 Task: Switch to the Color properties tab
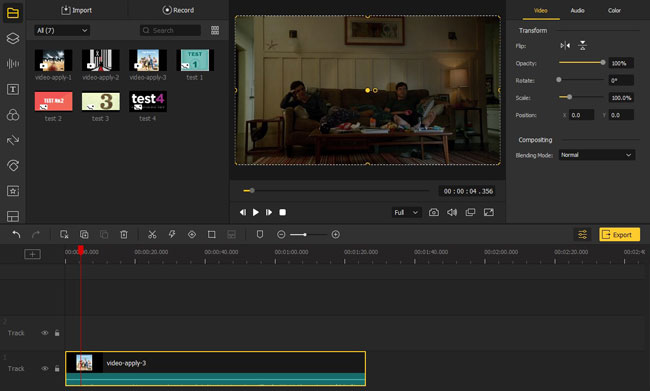coord(614,10)
